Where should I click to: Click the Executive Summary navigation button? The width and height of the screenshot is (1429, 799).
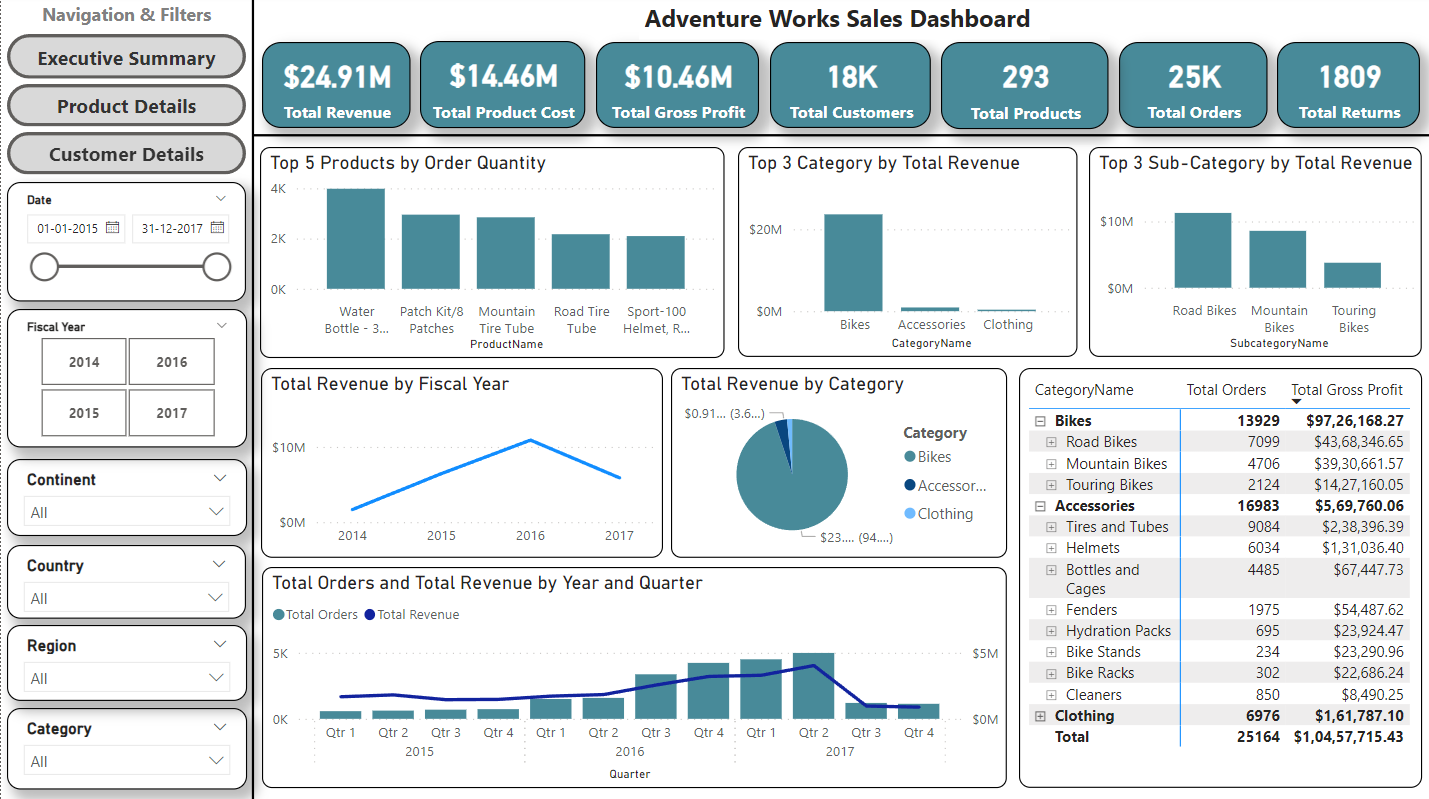click(x=126, y=58)
